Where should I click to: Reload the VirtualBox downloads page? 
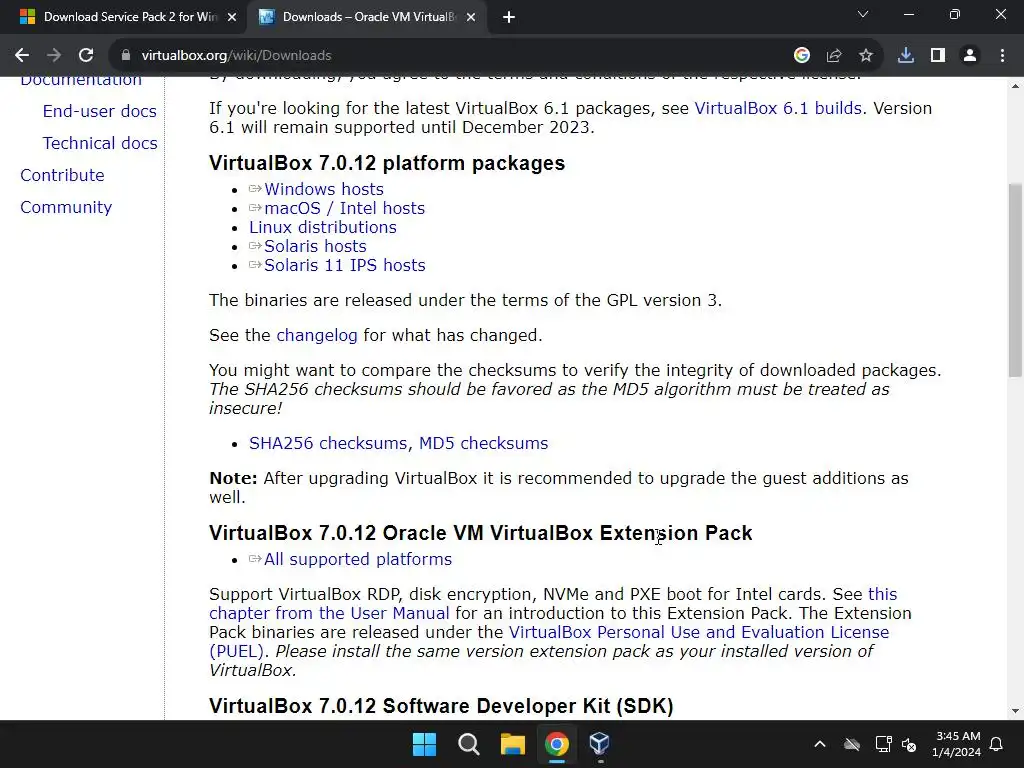[x=86, y=56]
